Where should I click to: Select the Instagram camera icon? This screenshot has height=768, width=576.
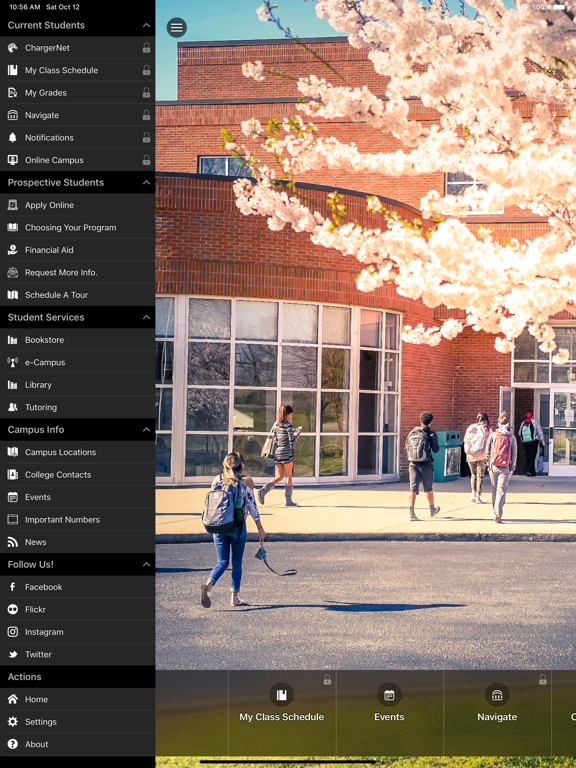[x=13, y=632]
